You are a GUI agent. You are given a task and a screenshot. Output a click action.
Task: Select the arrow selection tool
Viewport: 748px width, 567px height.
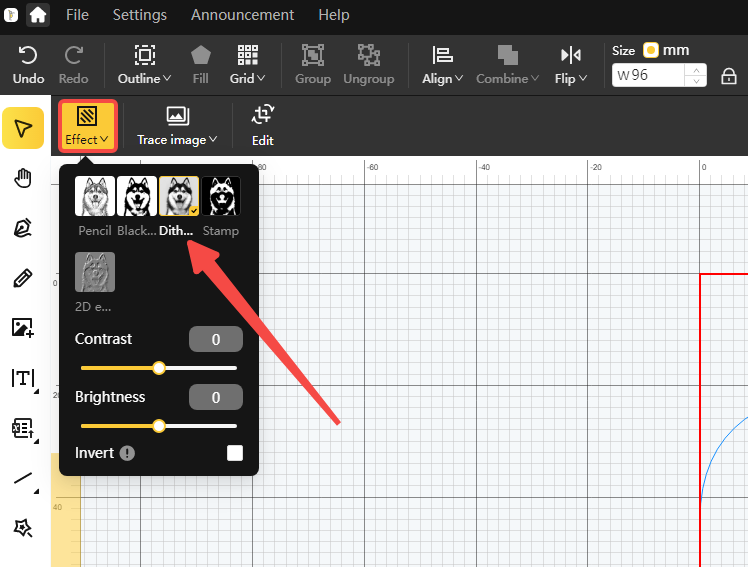[x=23, y=128]
